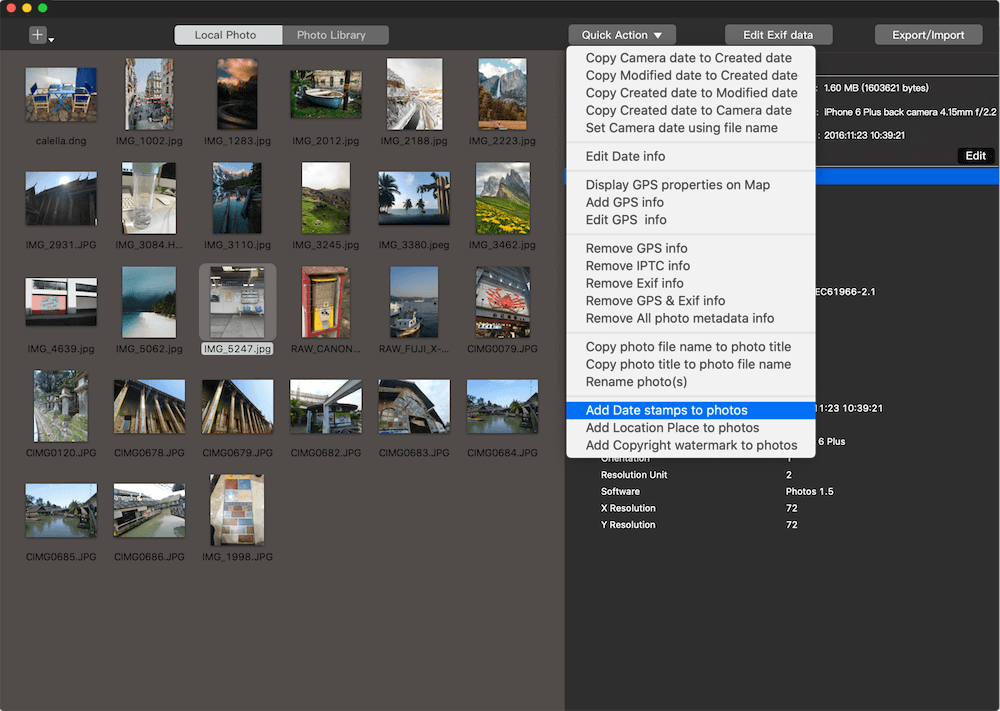This screenshot has height=711, width=1000.
Task: Select the RAW_FUJI_X harbor photo
Action: 414,302
